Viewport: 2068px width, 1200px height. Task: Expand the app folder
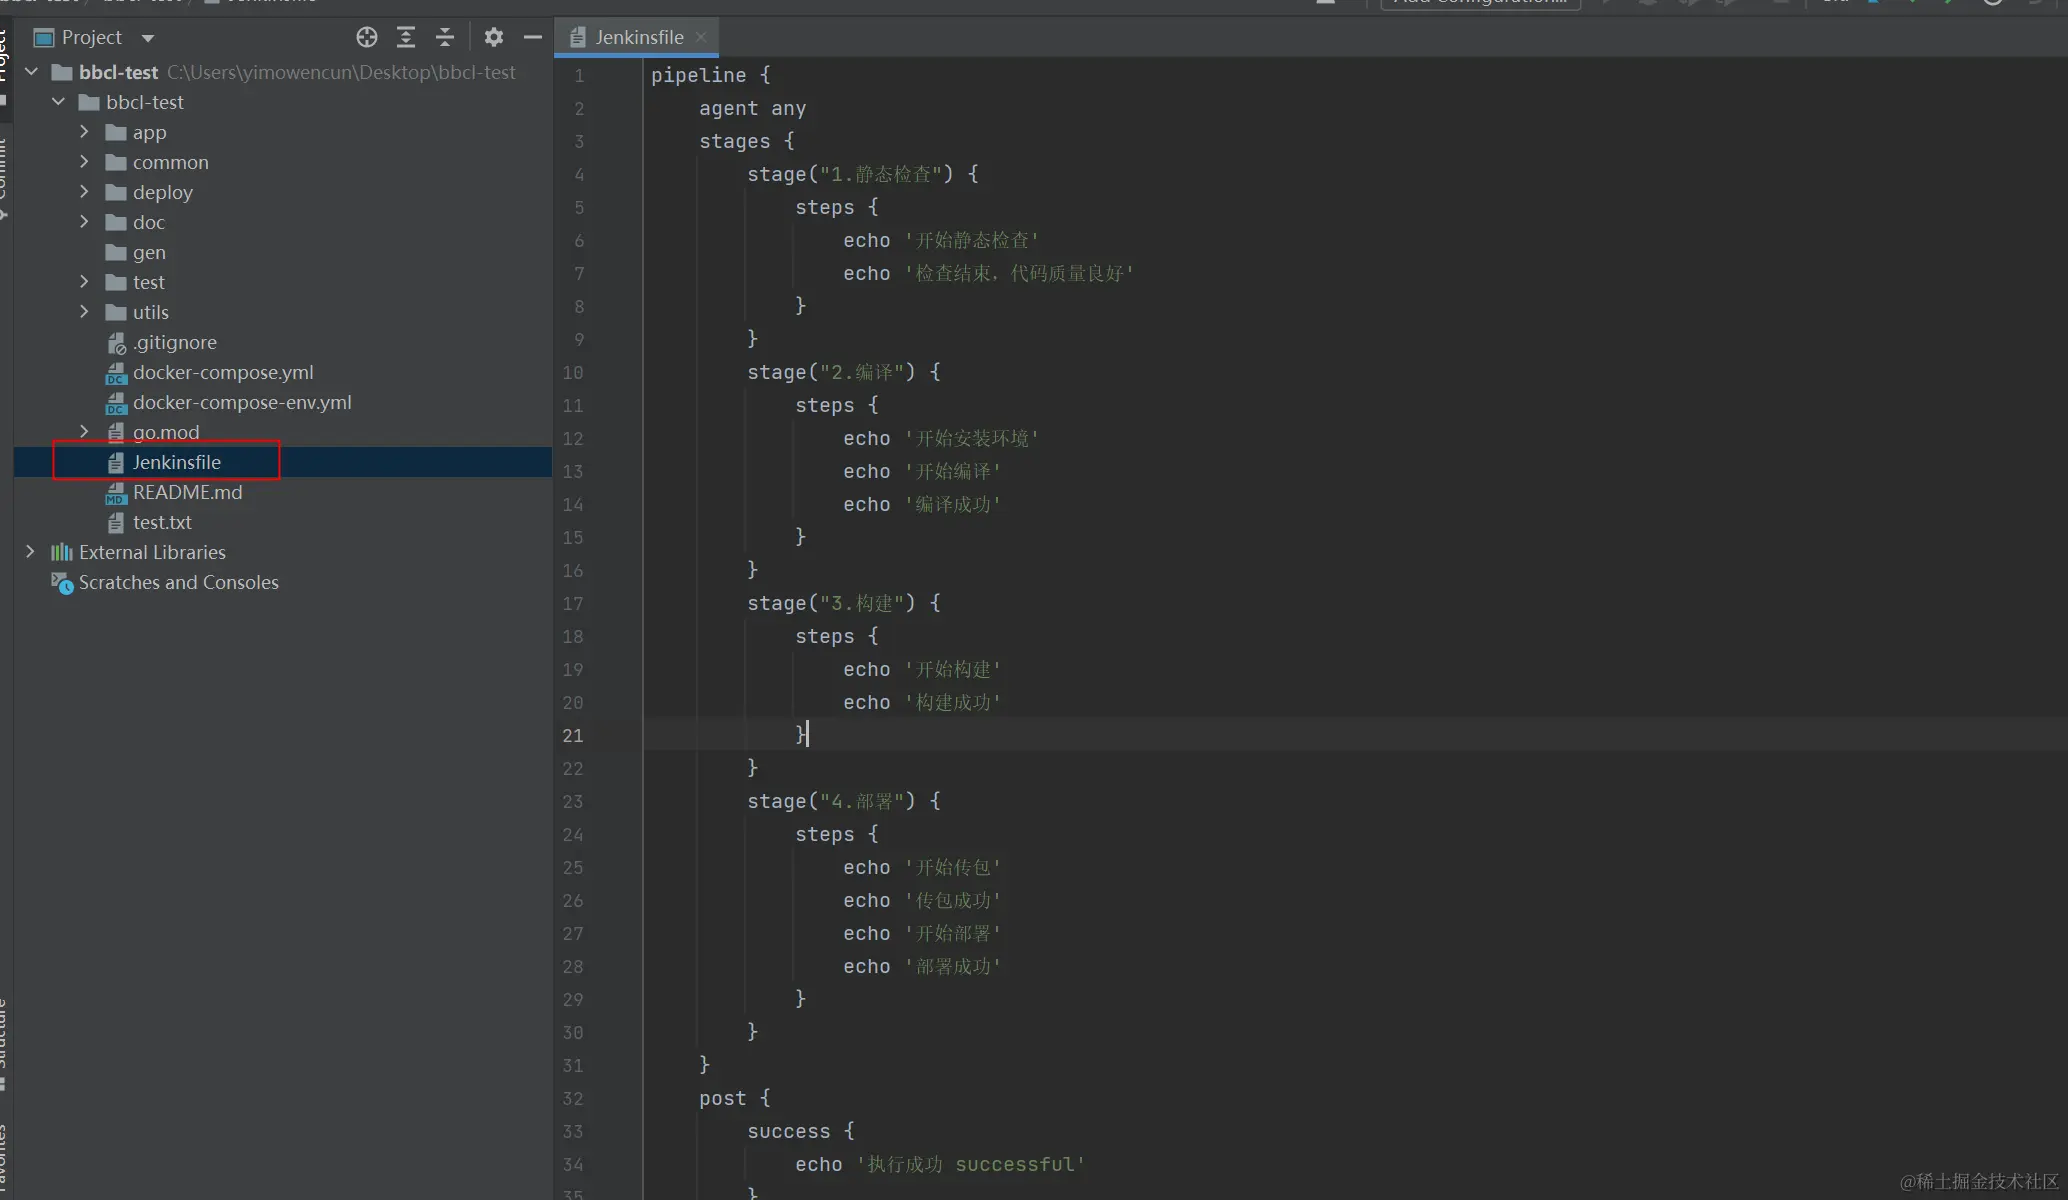click(84, 132)
